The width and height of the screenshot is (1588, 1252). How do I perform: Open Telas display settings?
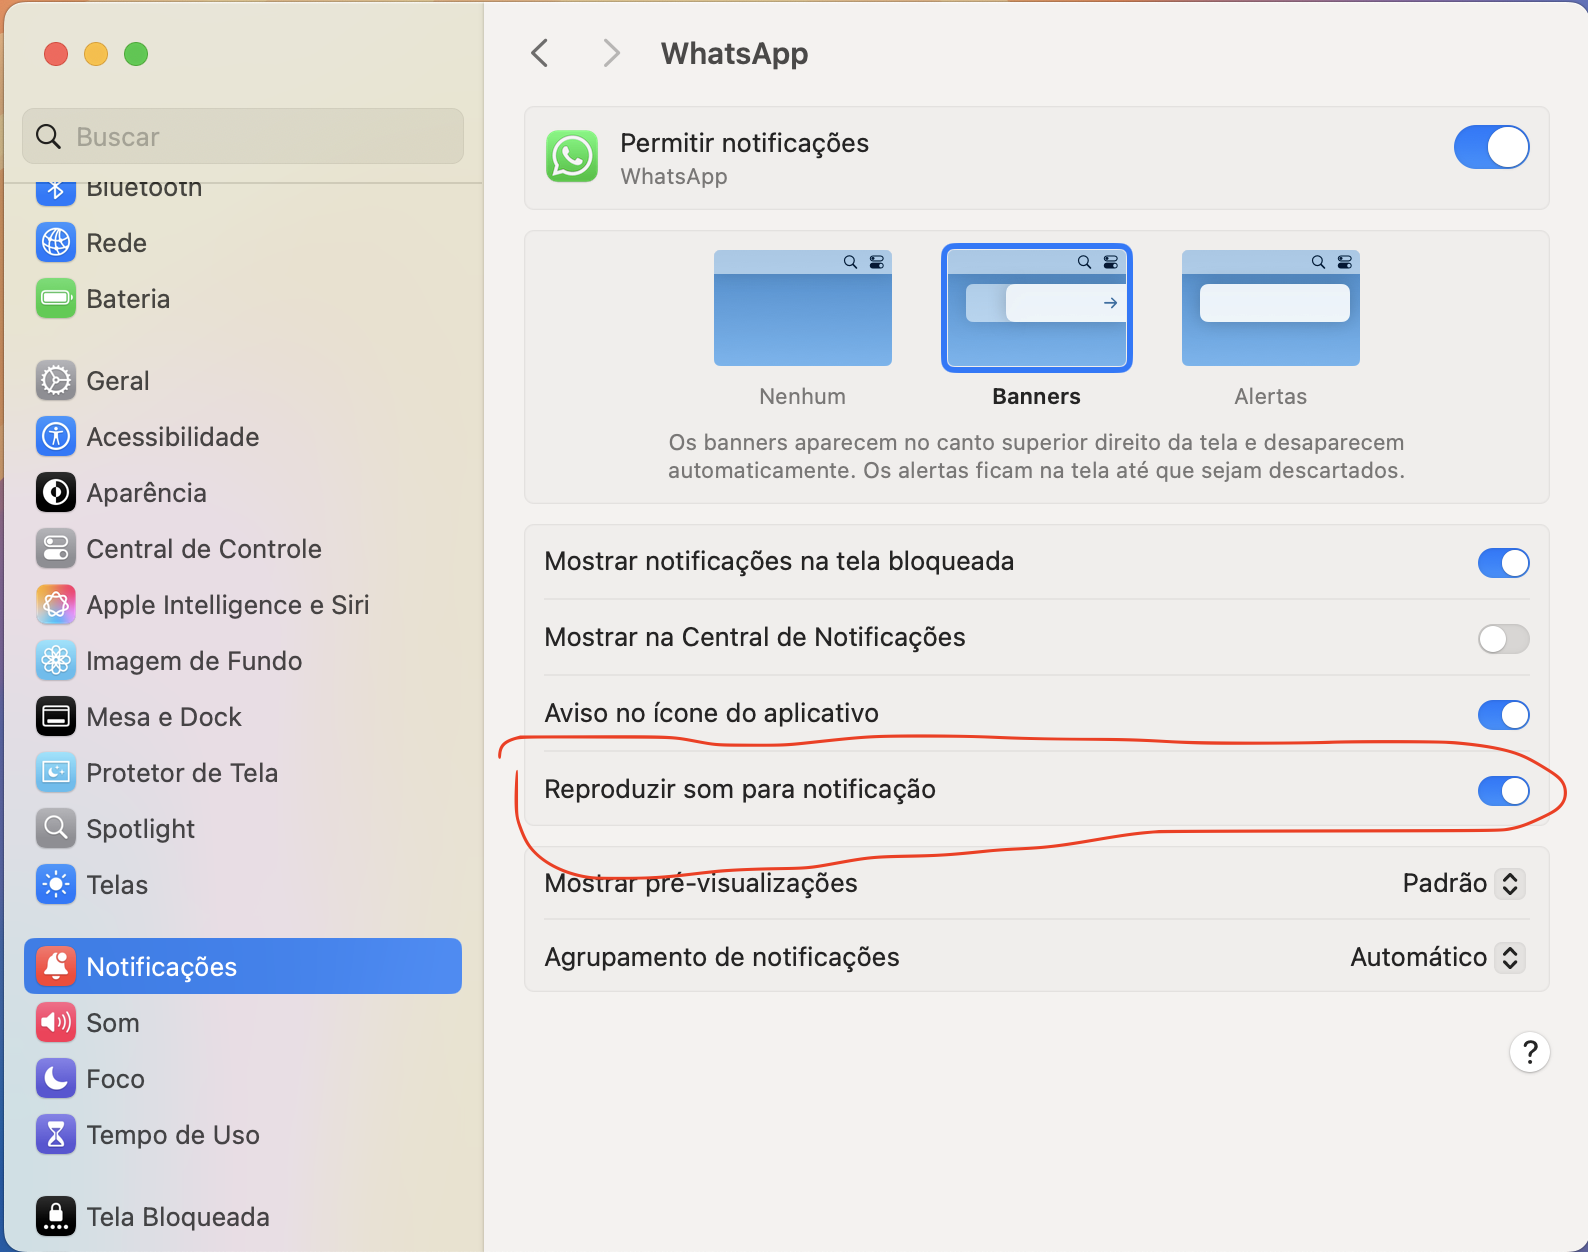[243, 884]
